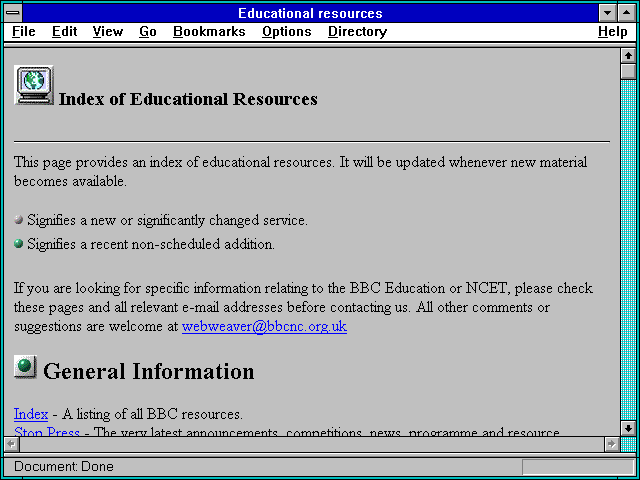This screenshot has width=640, height=480.
Task: Click the Educational resources title bar
Action: point(310,13)
